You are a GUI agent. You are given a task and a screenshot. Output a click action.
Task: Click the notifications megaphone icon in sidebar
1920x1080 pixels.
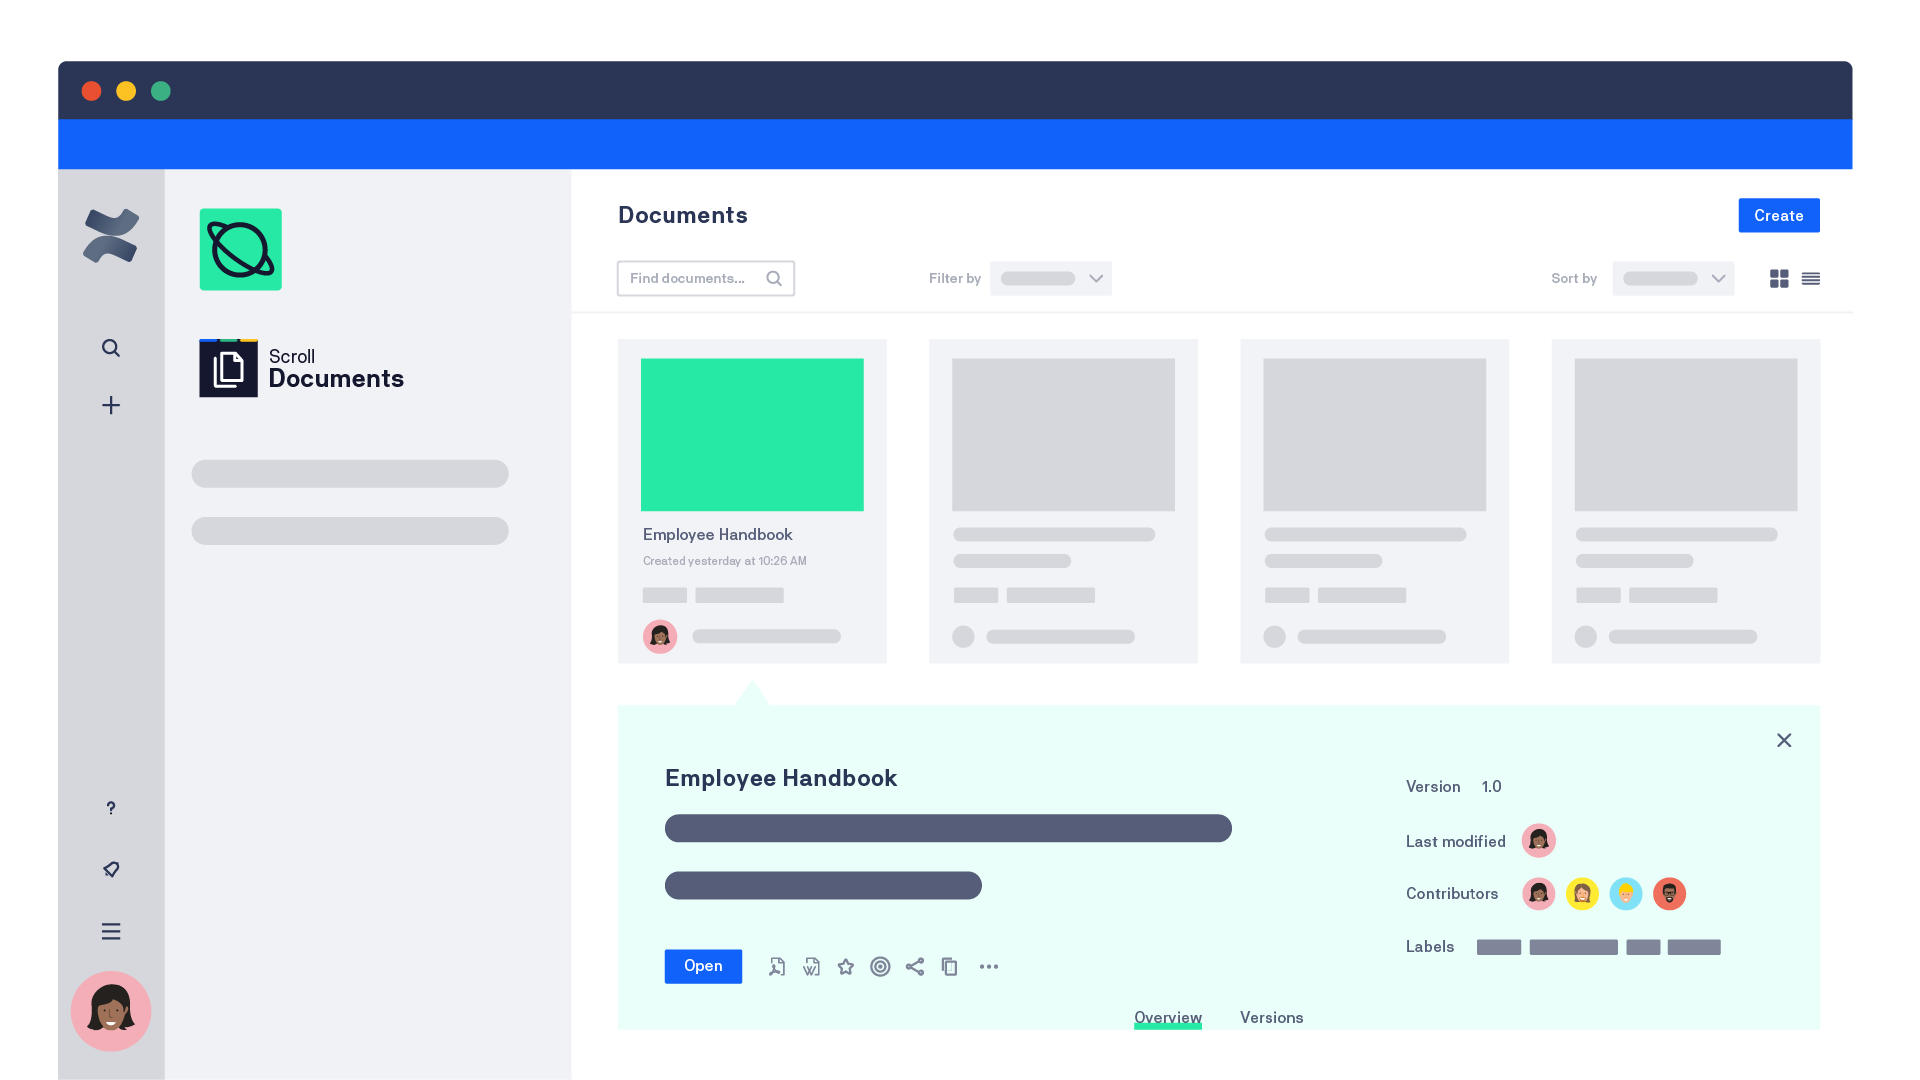coord(111,869)
